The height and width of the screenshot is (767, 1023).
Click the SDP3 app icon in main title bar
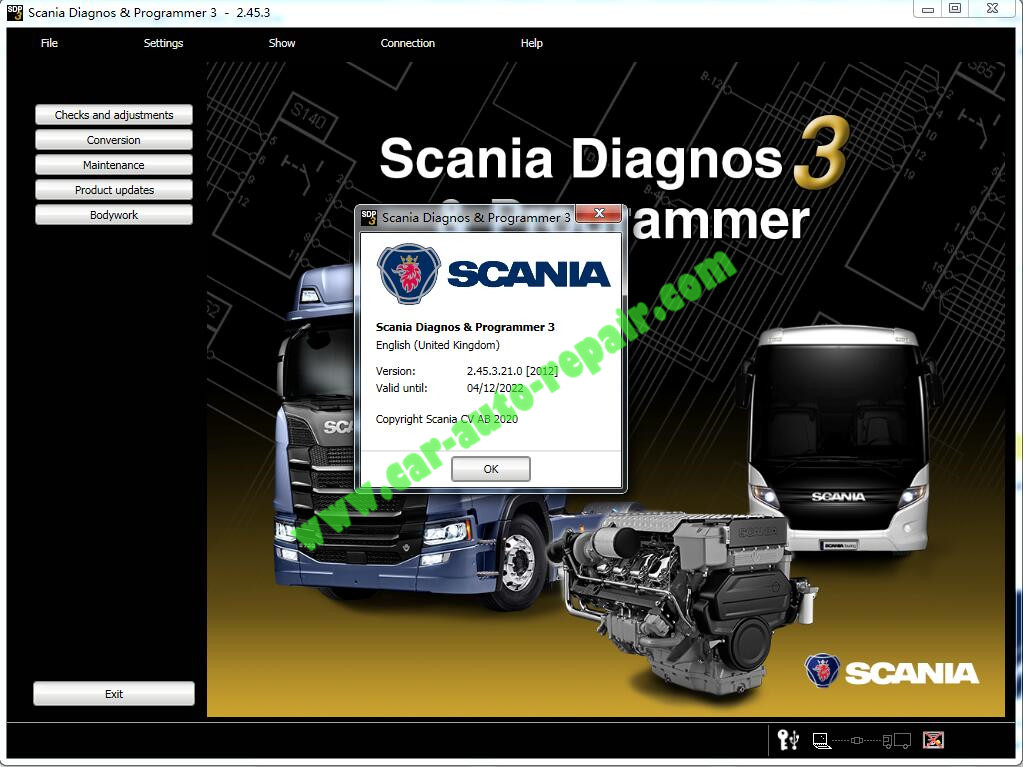tap(14, 12)
